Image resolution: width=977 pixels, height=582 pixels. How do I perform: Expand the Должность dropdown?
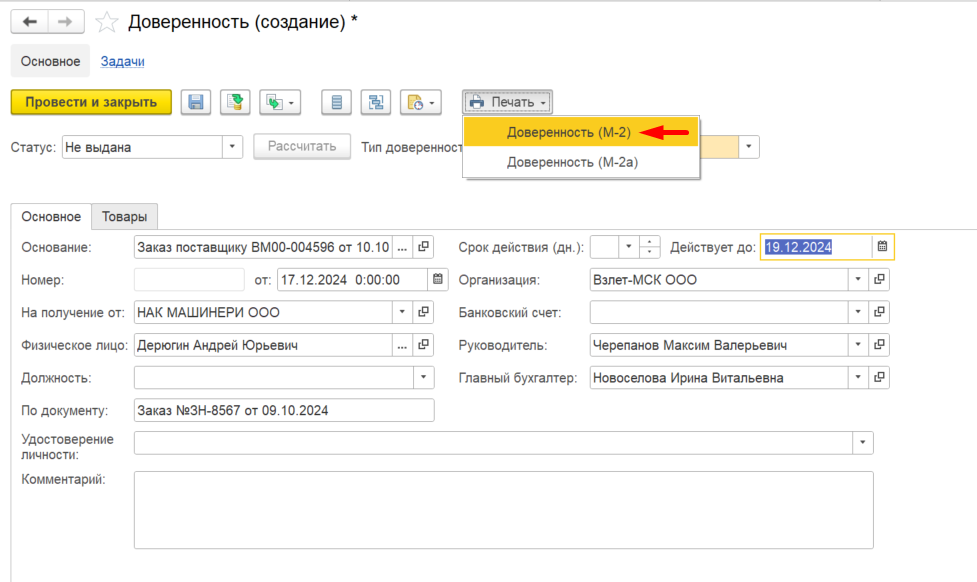[424, 377]
